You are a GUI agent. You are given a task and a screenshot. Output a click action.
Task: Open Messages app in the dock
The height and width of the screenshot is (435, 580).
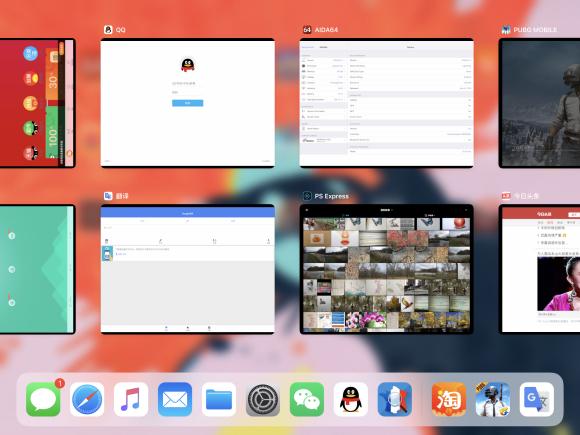(x=43, y=399)
